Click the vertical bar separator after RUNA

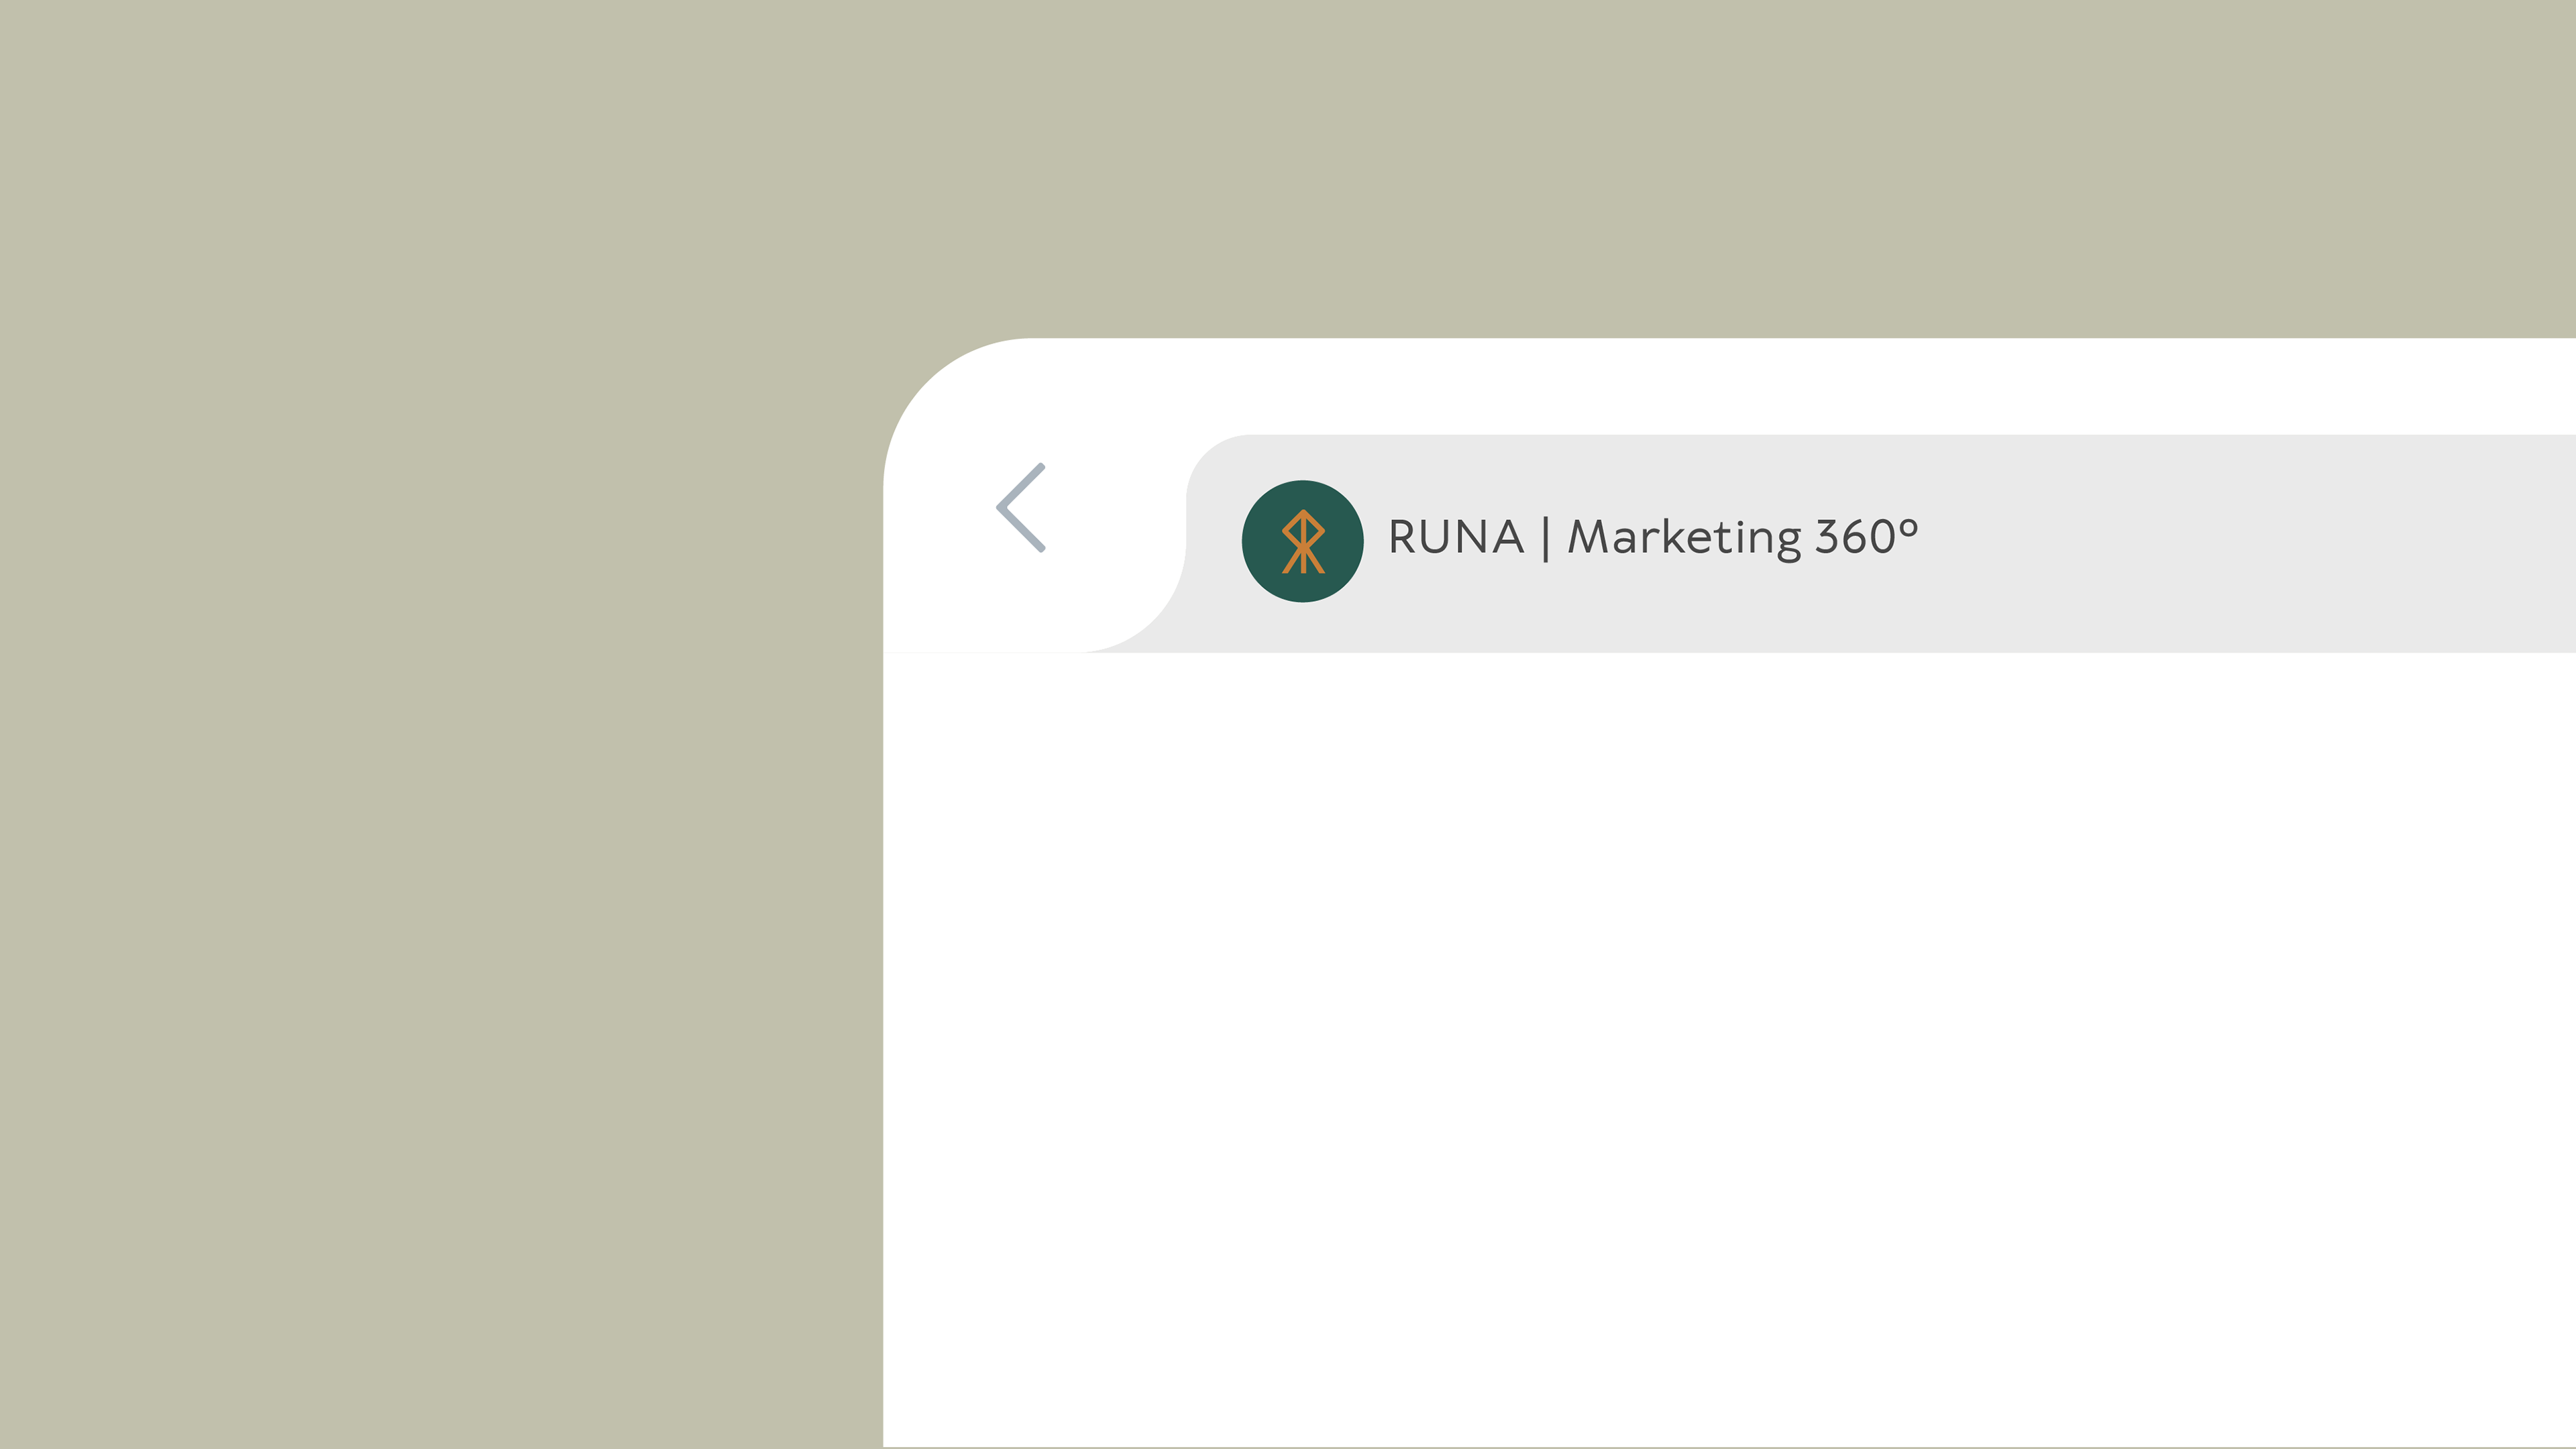(x=1546, y=540)
